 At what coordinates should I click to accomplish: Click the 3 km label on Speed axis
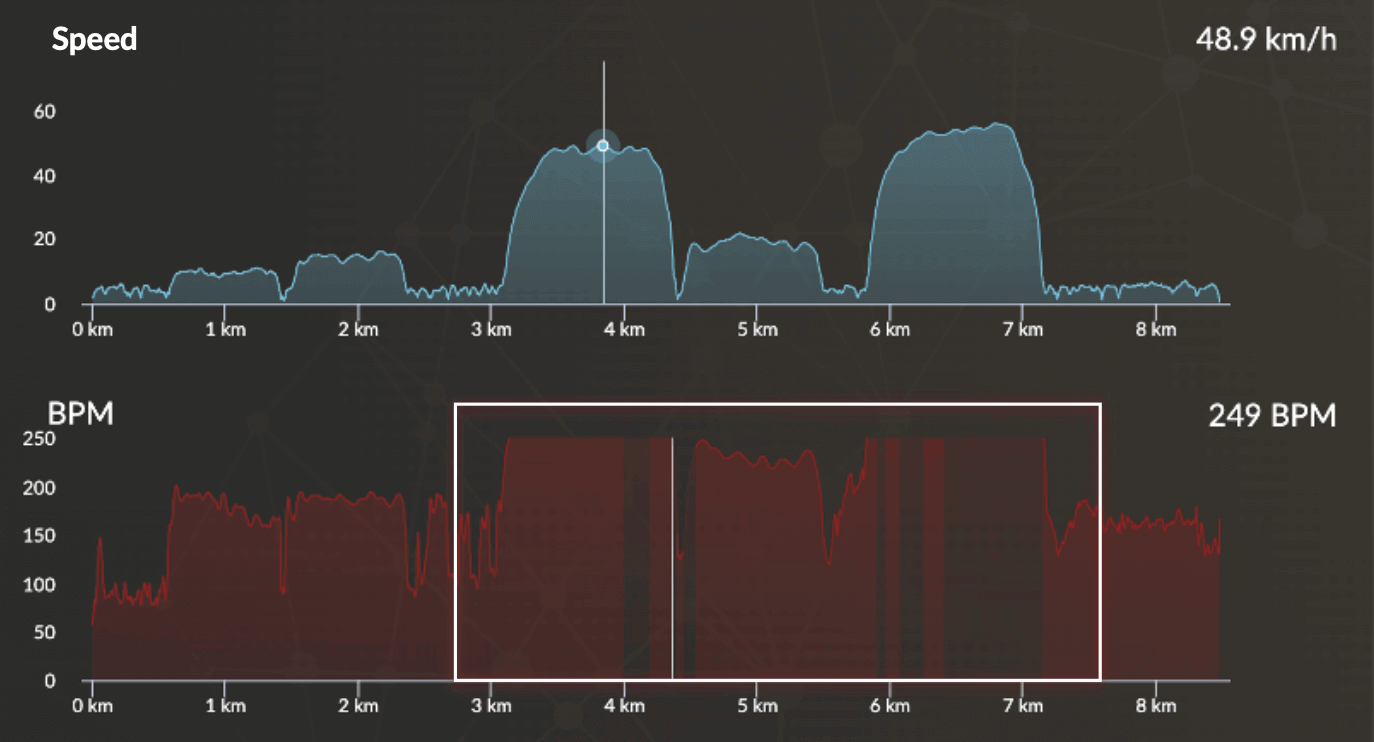(491, 329)
